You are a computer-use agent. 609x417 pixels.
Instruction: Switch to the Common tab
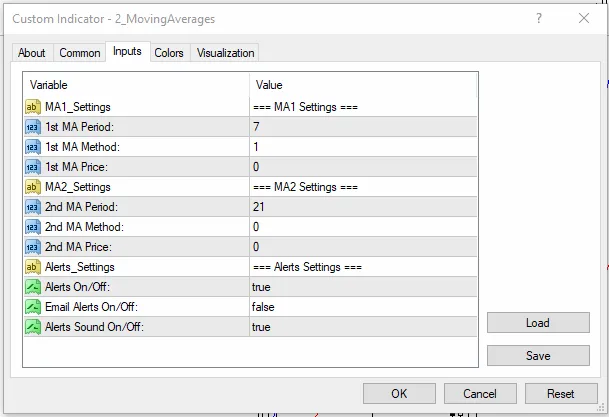80,53
